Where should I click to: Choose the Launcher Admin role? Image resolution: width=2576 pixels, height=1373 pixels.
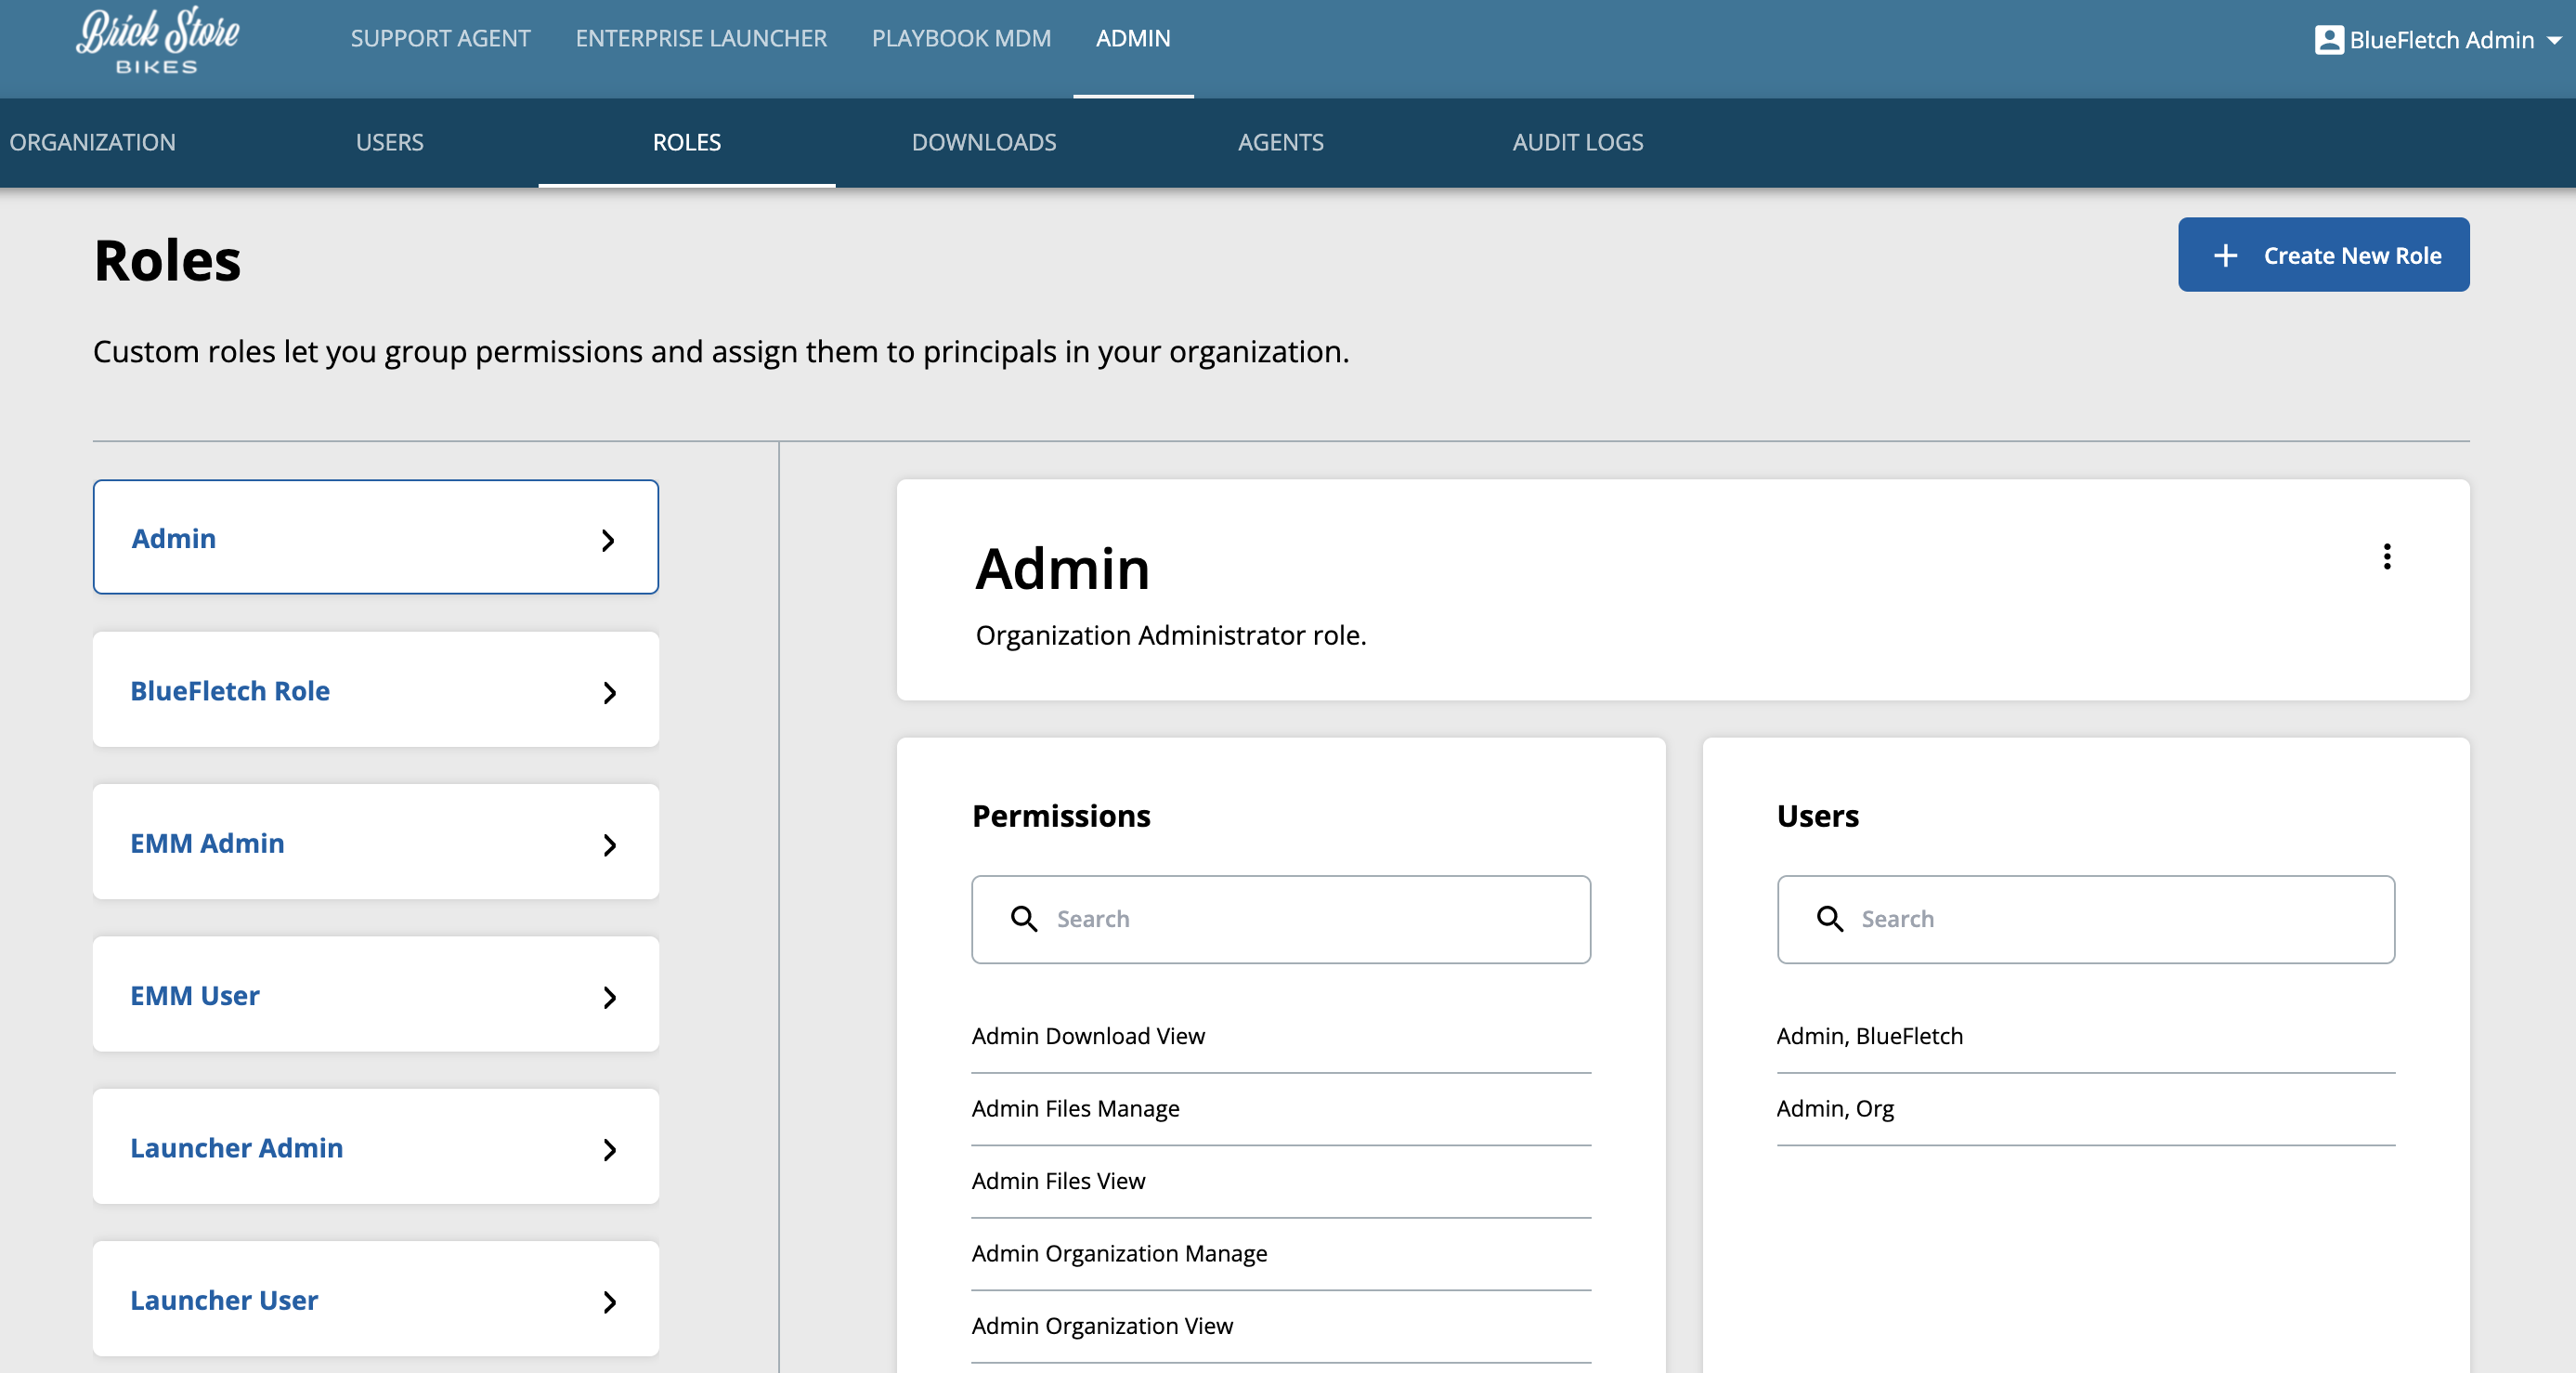tap(375, 1147)
